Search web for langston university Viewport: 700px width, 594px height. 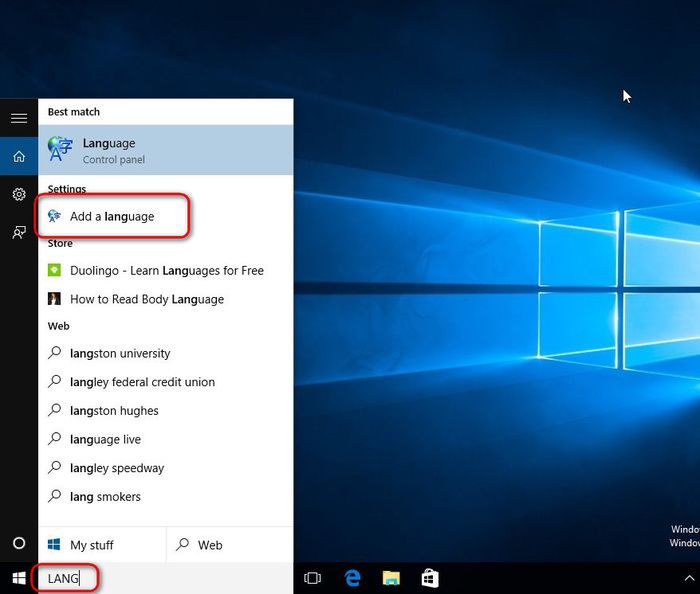click(x=120, y=353)
